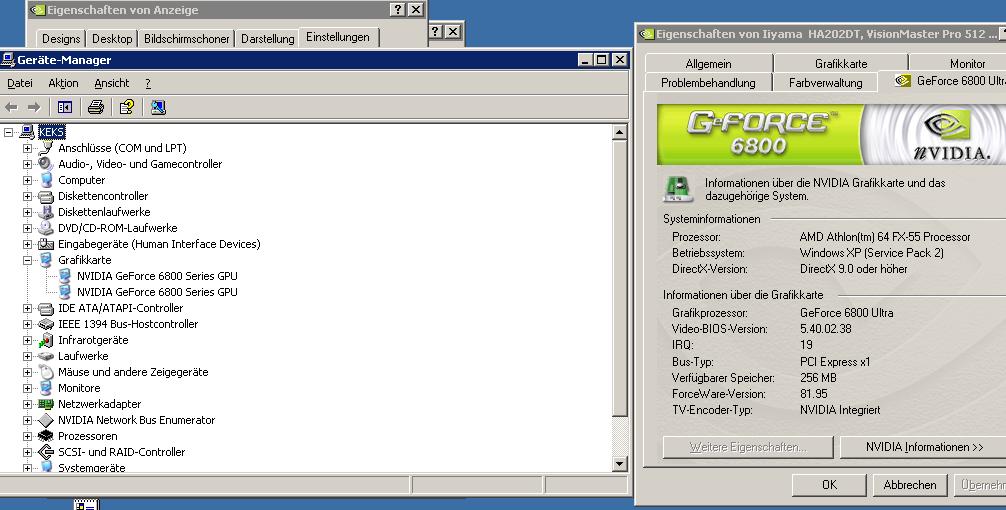Click the Anschlüsse (COM und LPT) icon
1006x510 pixels.
click(46, 148)
